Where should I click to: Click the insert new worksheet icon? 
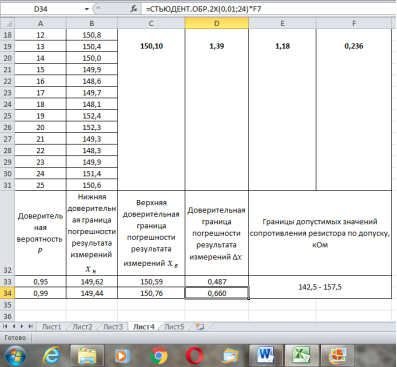point(200,327)
